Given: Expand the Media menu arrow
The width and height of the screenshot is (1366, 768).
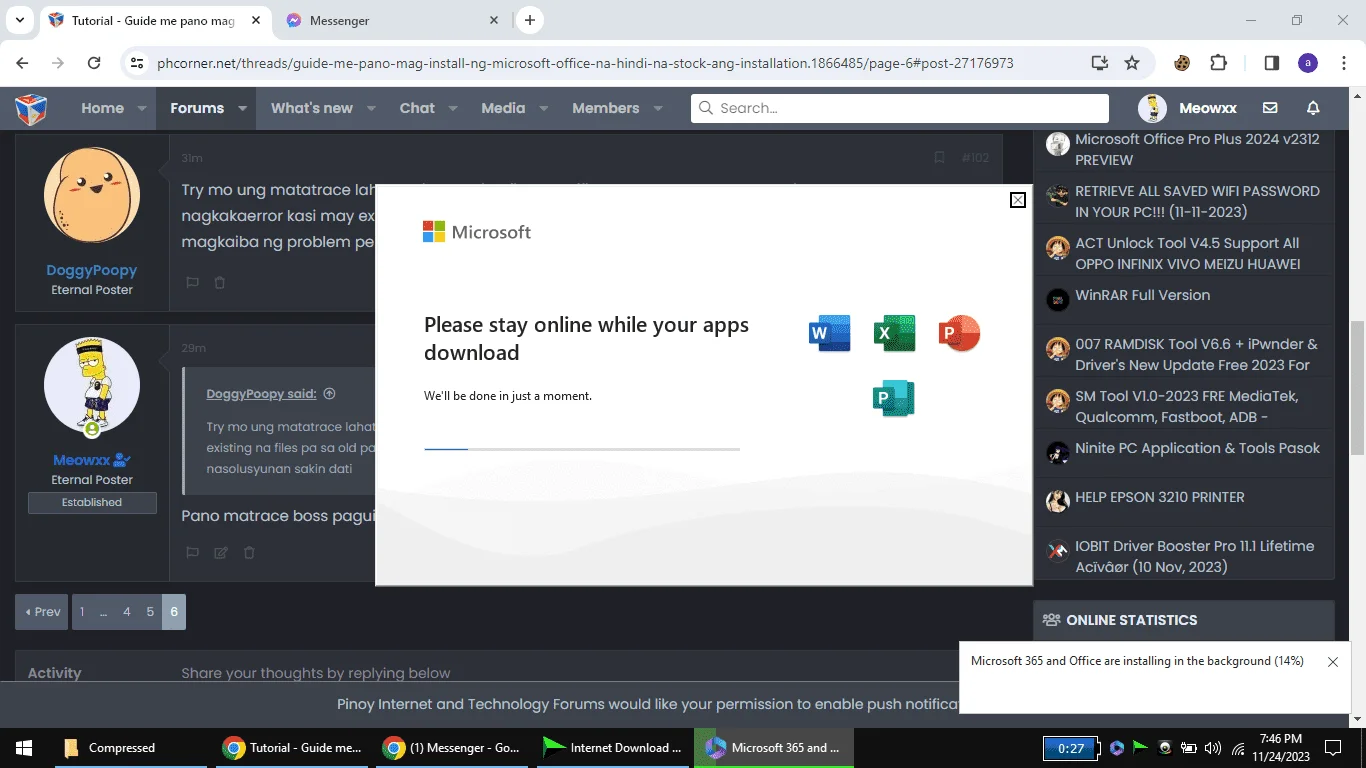Looking at the screenshot, I should pyautogui.click(x=543, y=108).
